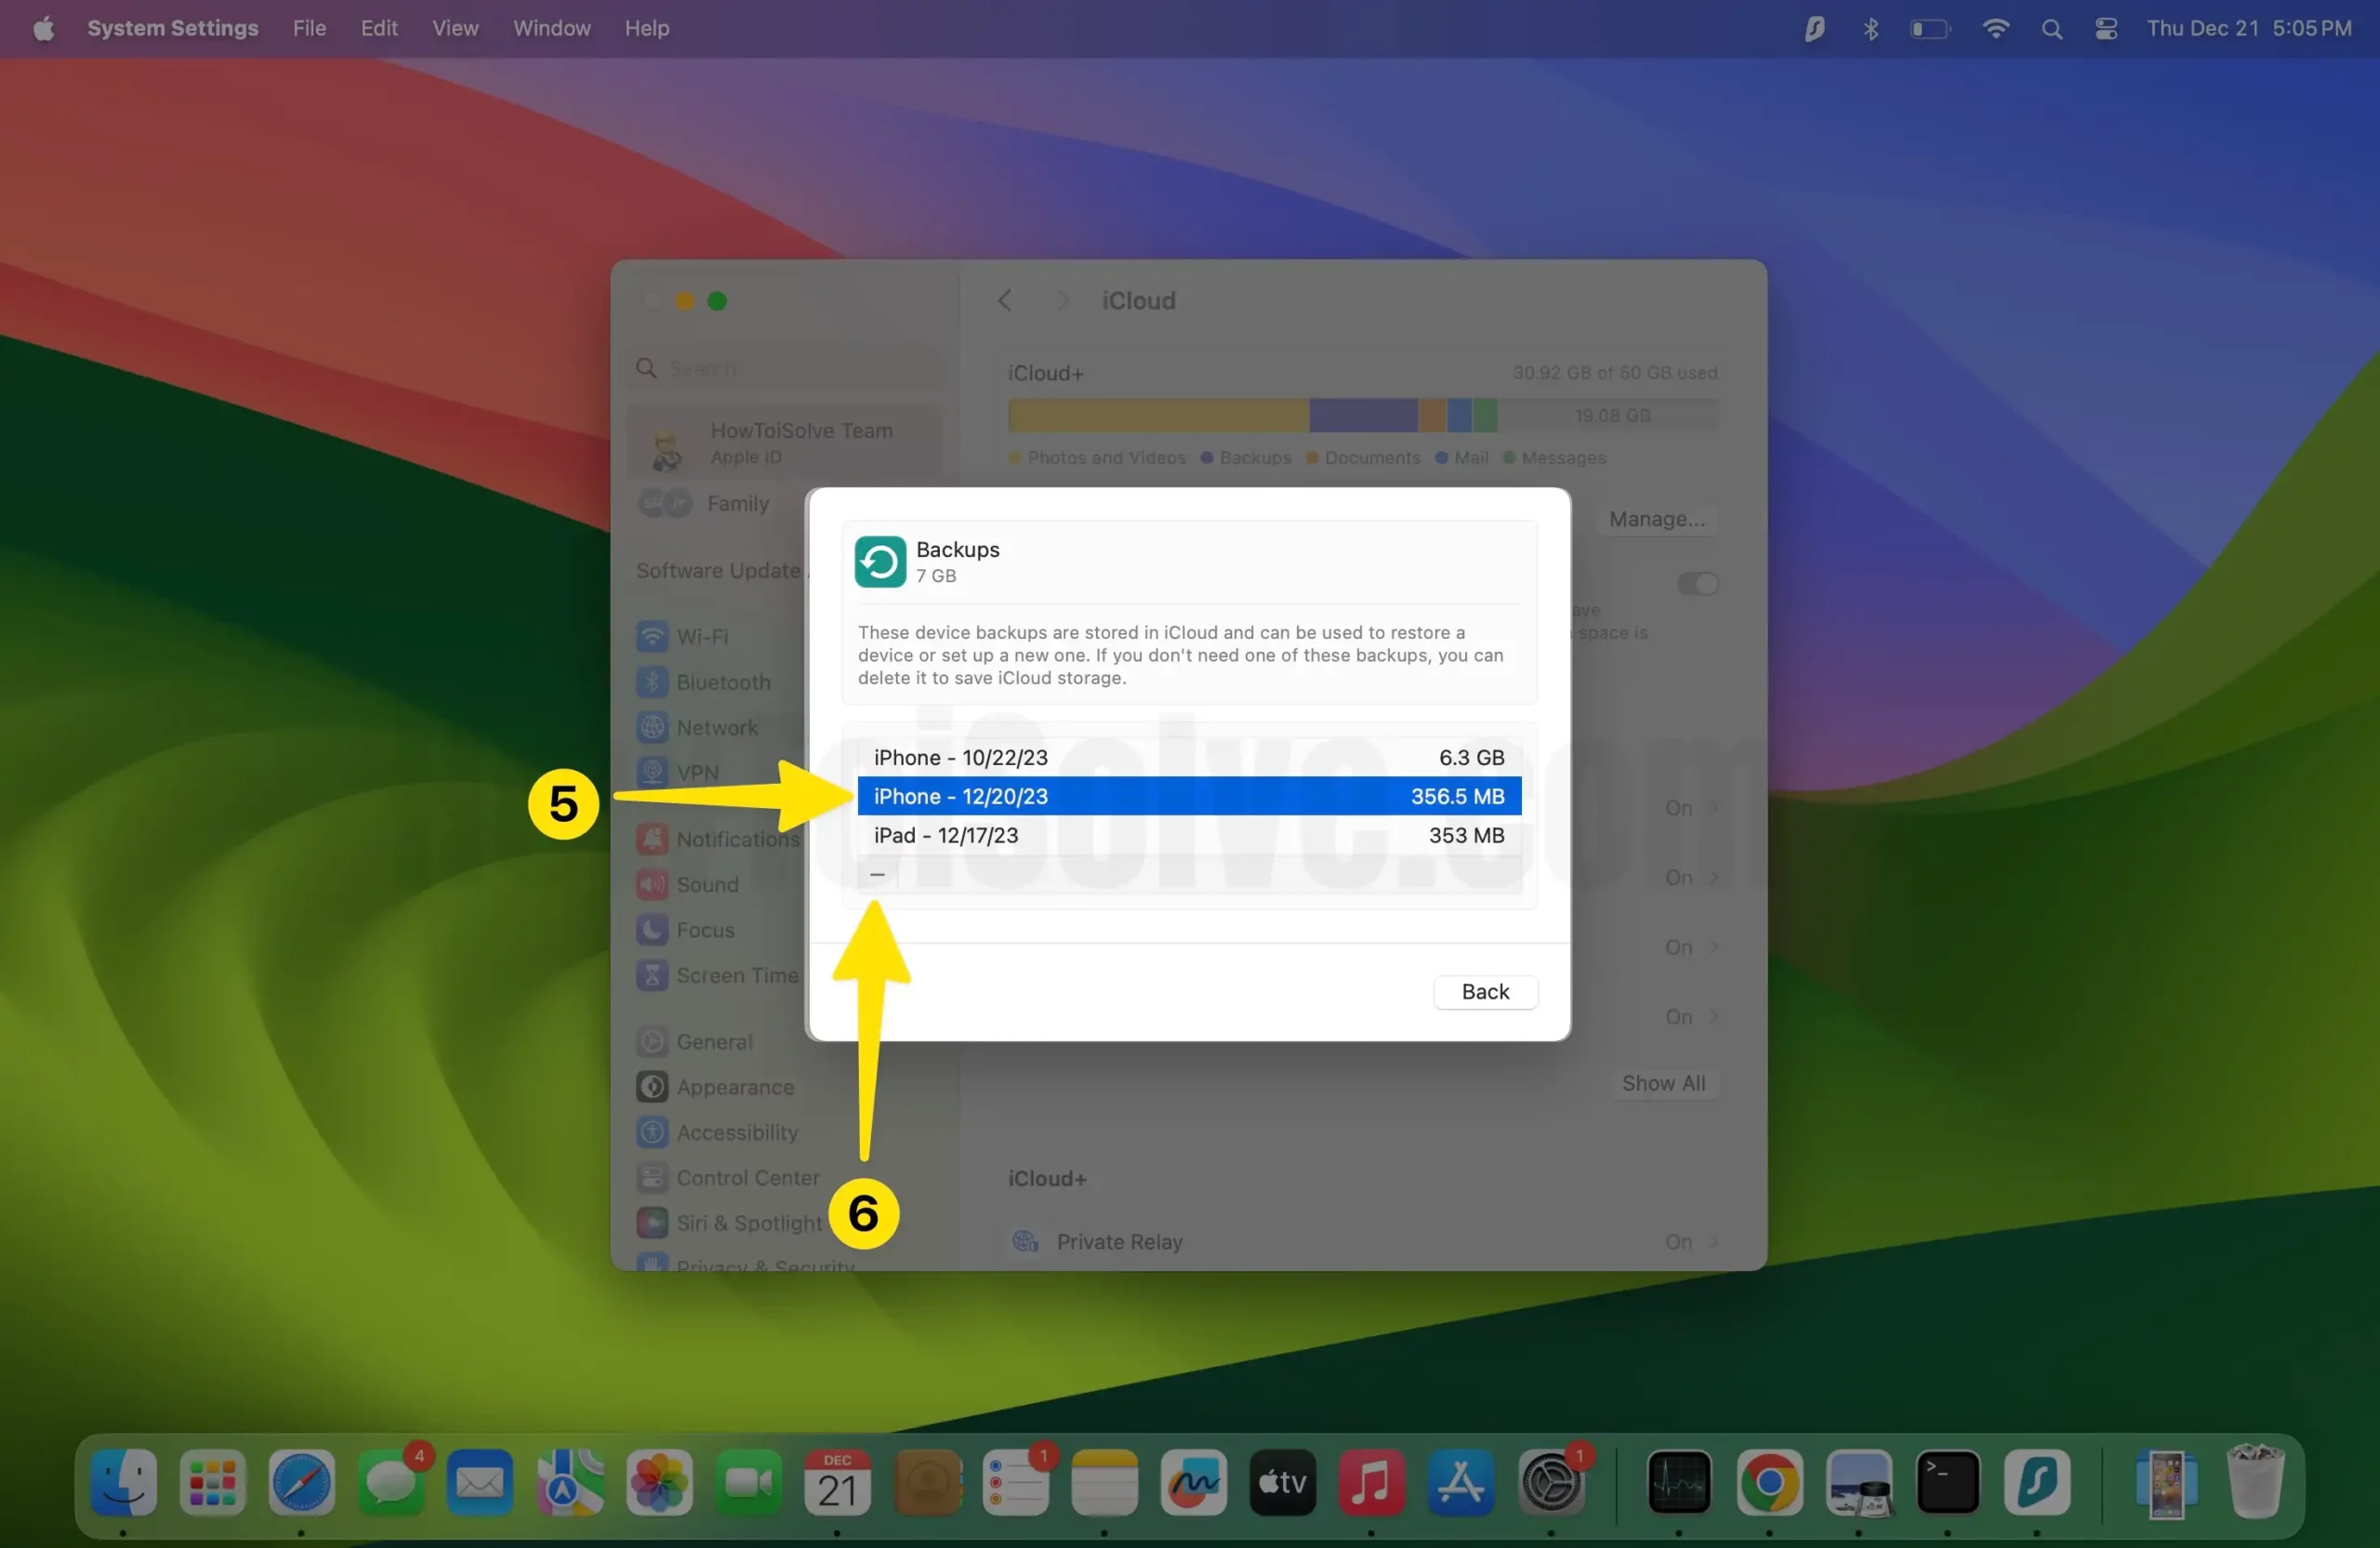Click the Backups icon in the dialog

[x=880, y=561]
